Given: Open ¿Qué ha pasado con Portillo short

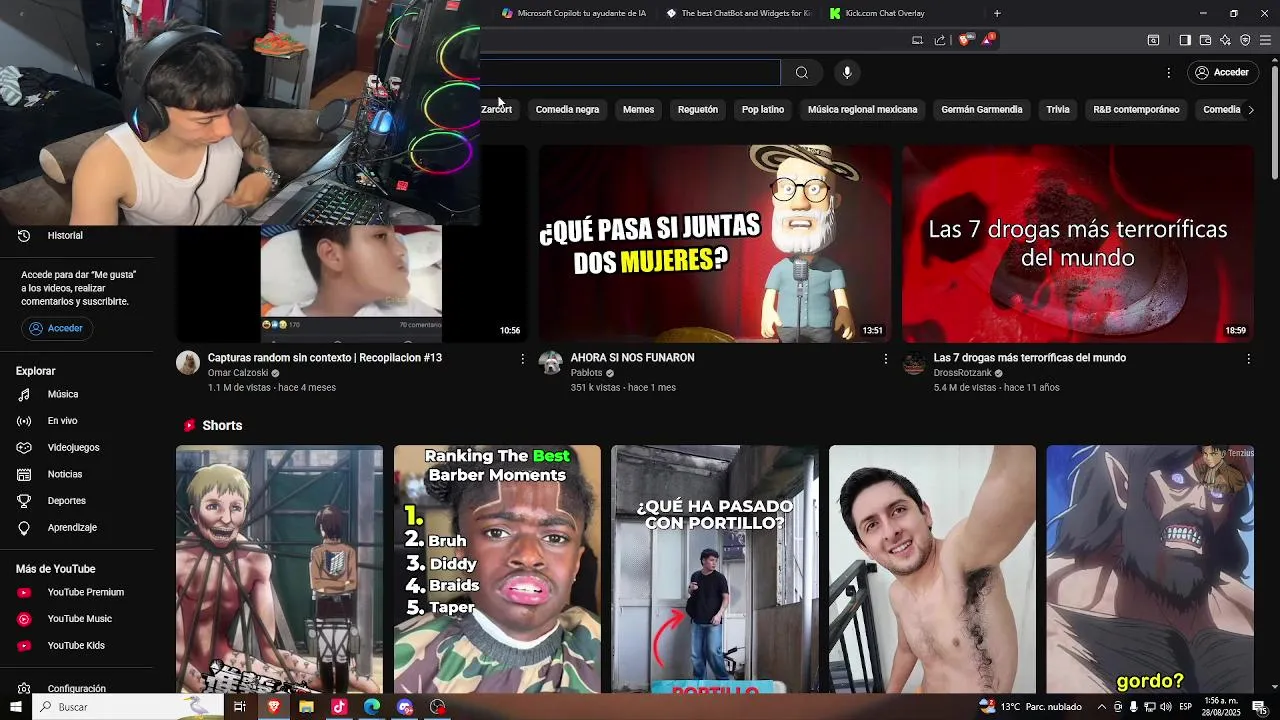Looking at the screenshot, I should point(714,569).
